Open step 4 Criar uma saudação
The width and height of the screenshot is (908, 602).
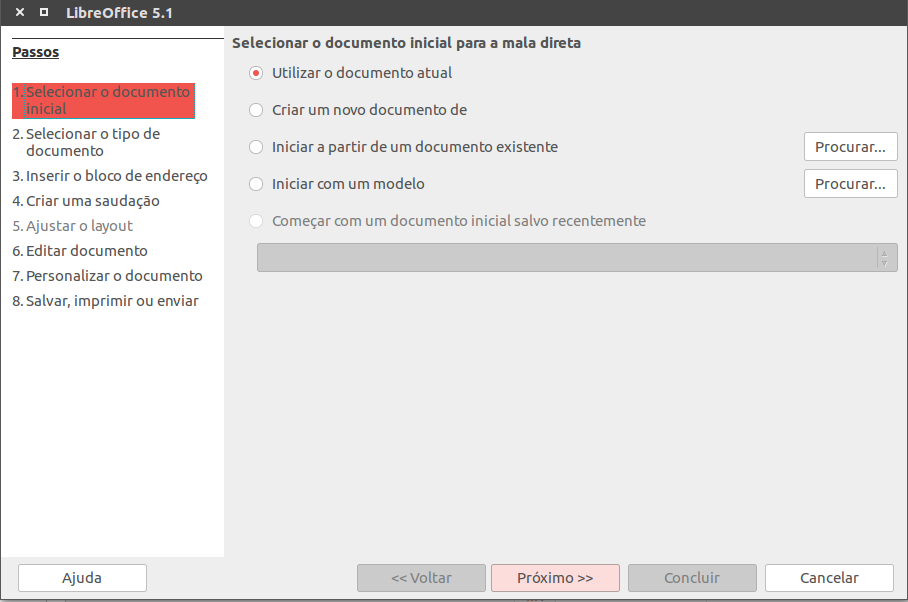click(86, 201)
